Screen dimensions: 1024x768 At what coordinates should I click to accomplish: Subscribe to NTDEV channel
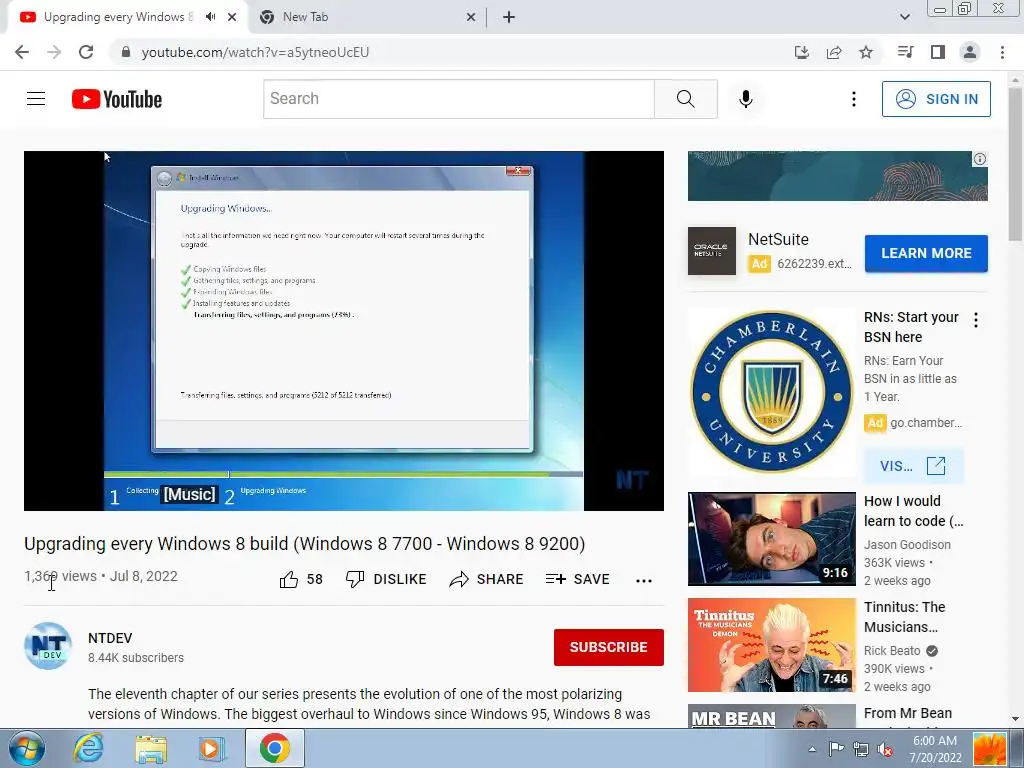pyautogui.click(x=609, y=647)
